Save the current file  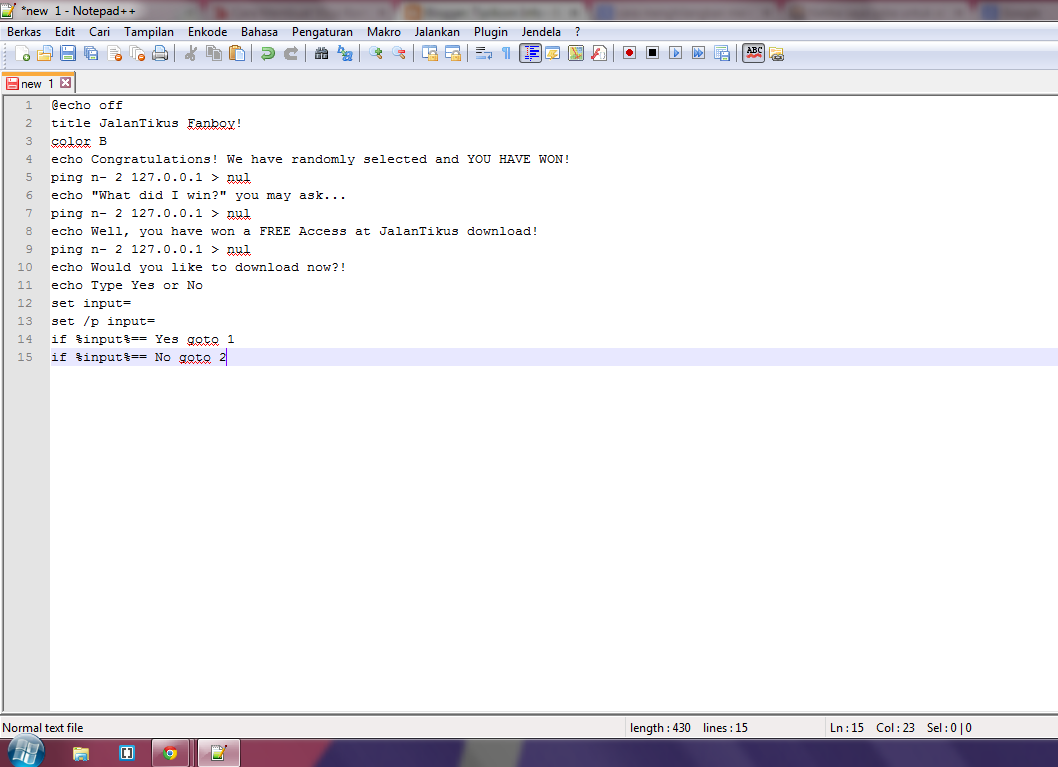pos(68,53)
